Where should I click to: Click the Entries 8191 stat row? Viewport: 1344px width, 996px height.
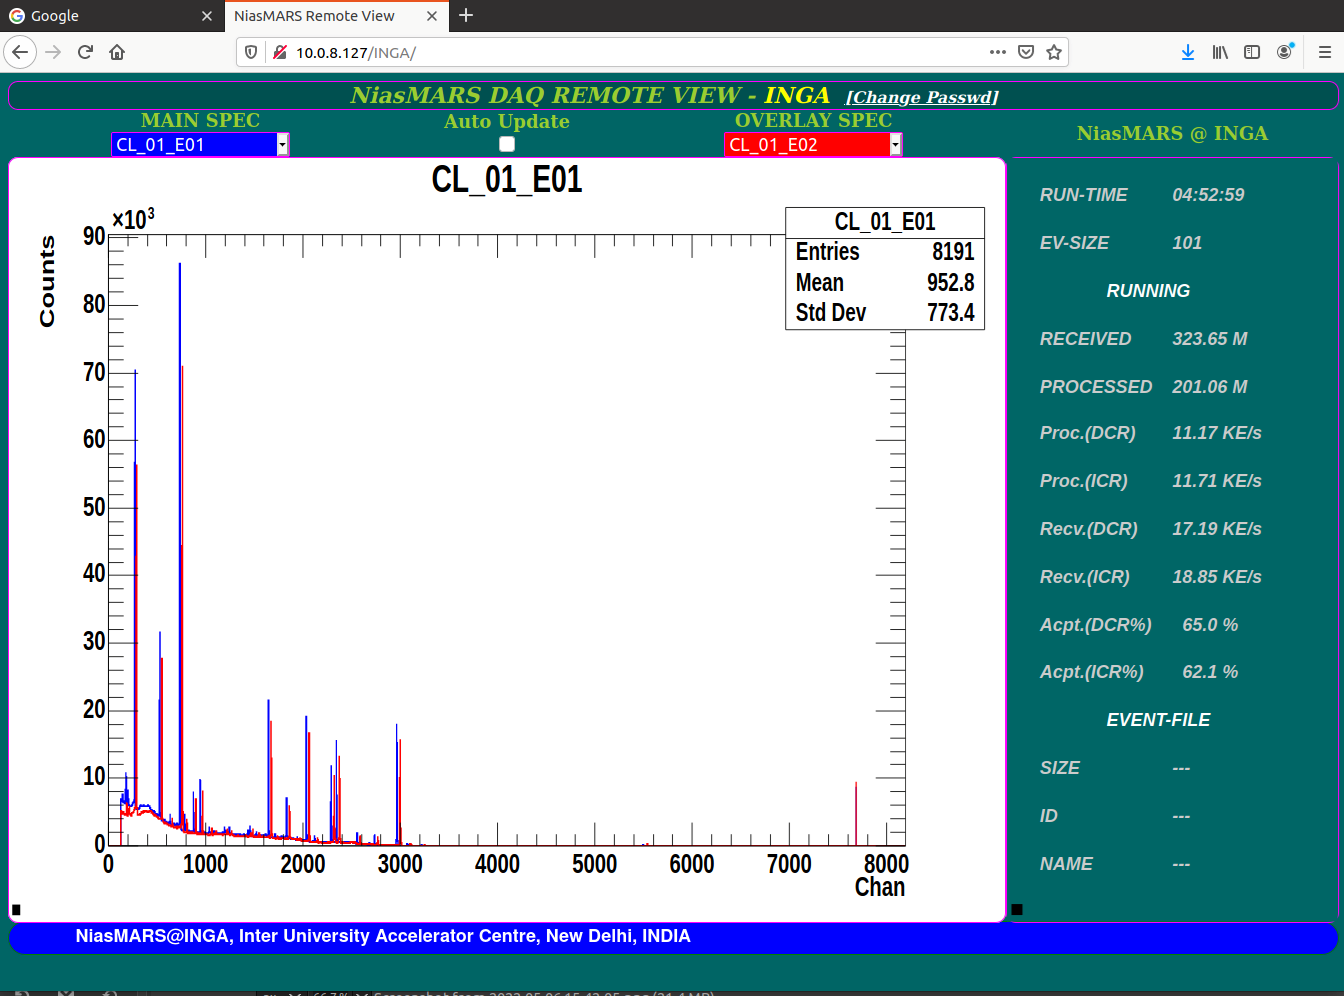(885, 252)
